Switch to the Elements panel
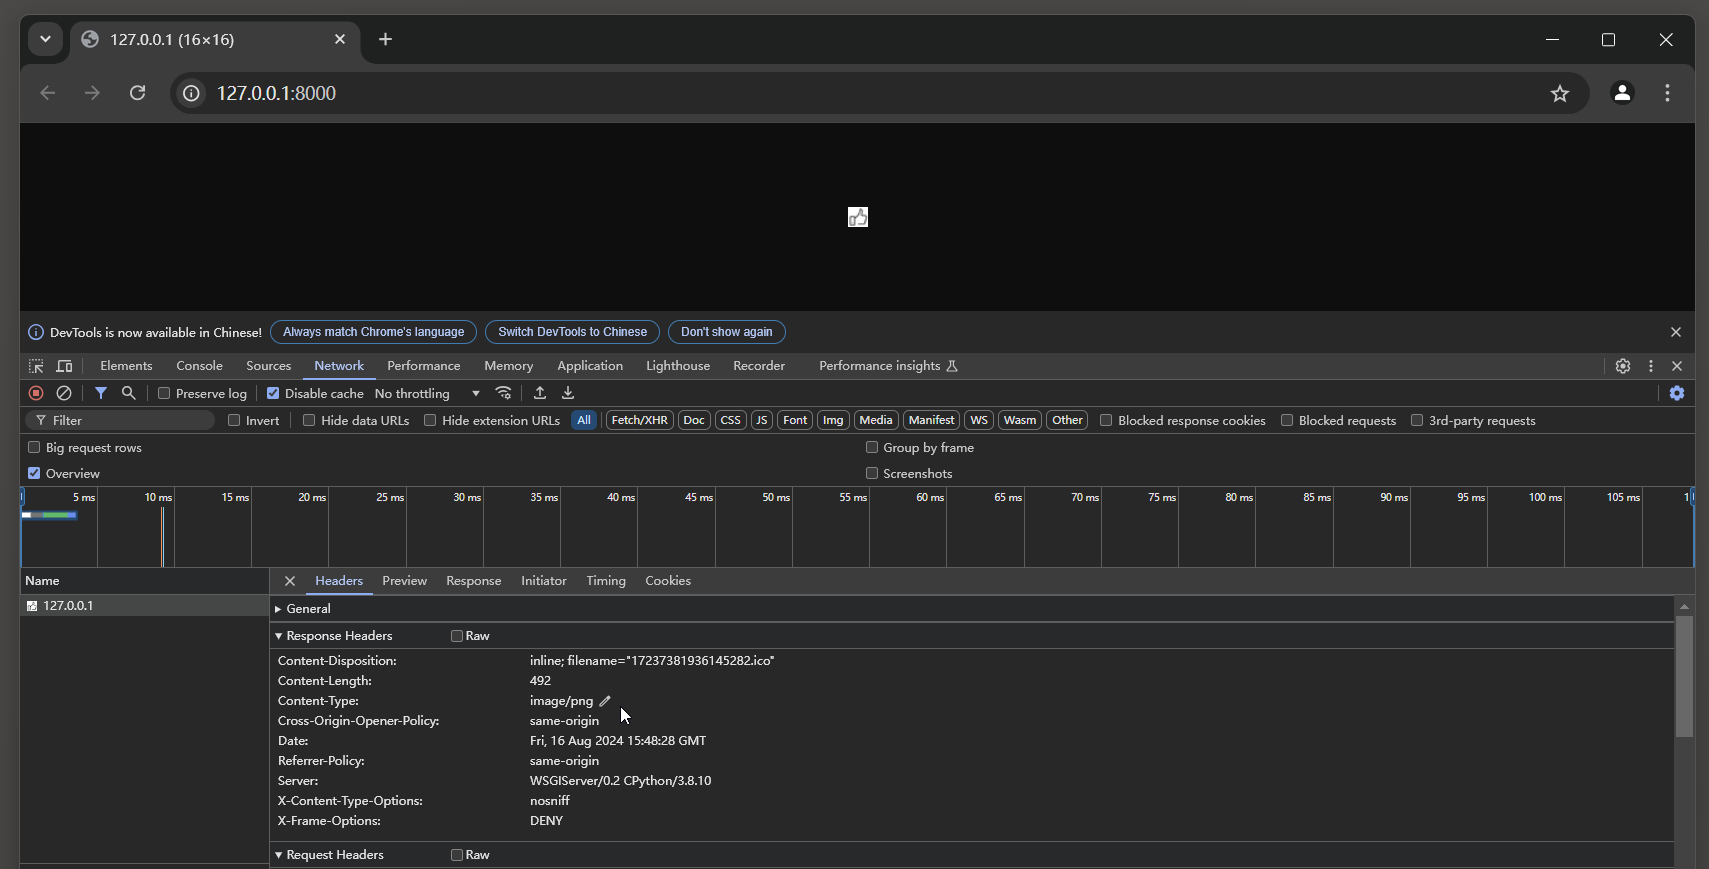Image resolution: width=1709 pixels, height=869 pixels. [x=126, y=366]
